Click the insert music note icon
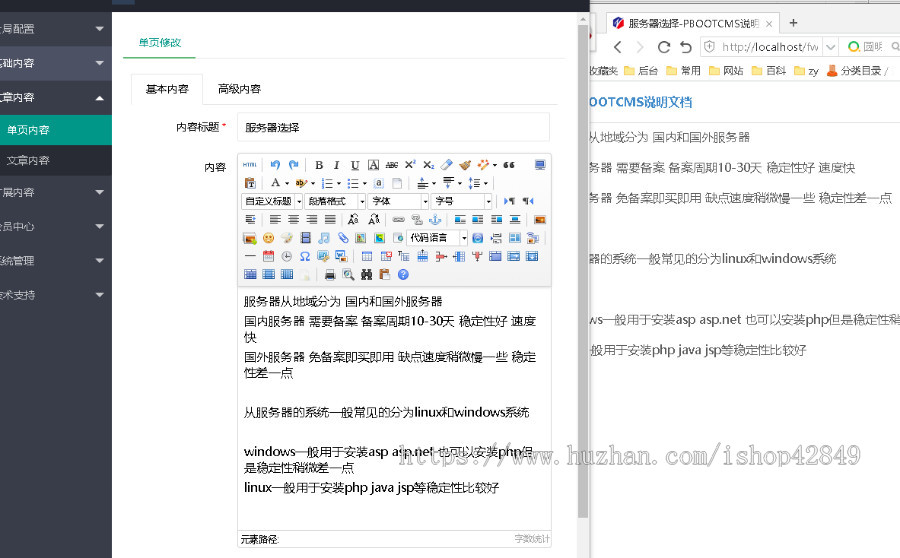 click(x=324, y=238)
